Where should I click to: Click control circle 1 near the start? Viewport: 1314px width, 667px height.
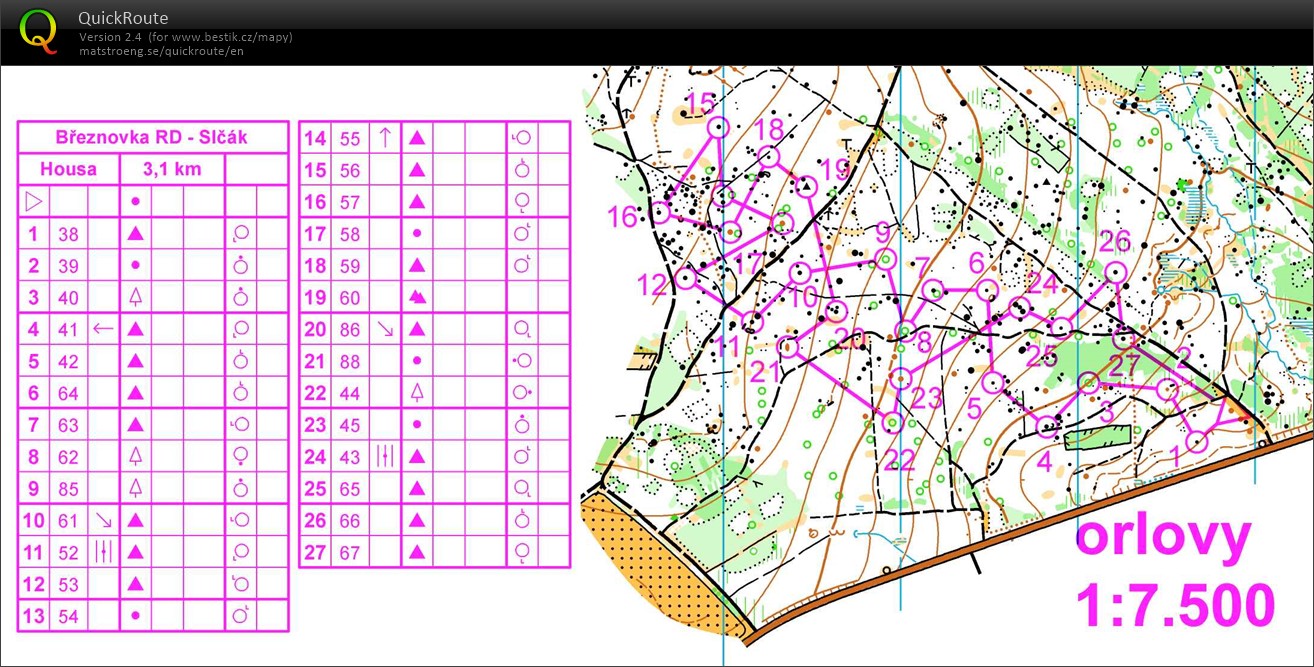tap(1197, 441)
